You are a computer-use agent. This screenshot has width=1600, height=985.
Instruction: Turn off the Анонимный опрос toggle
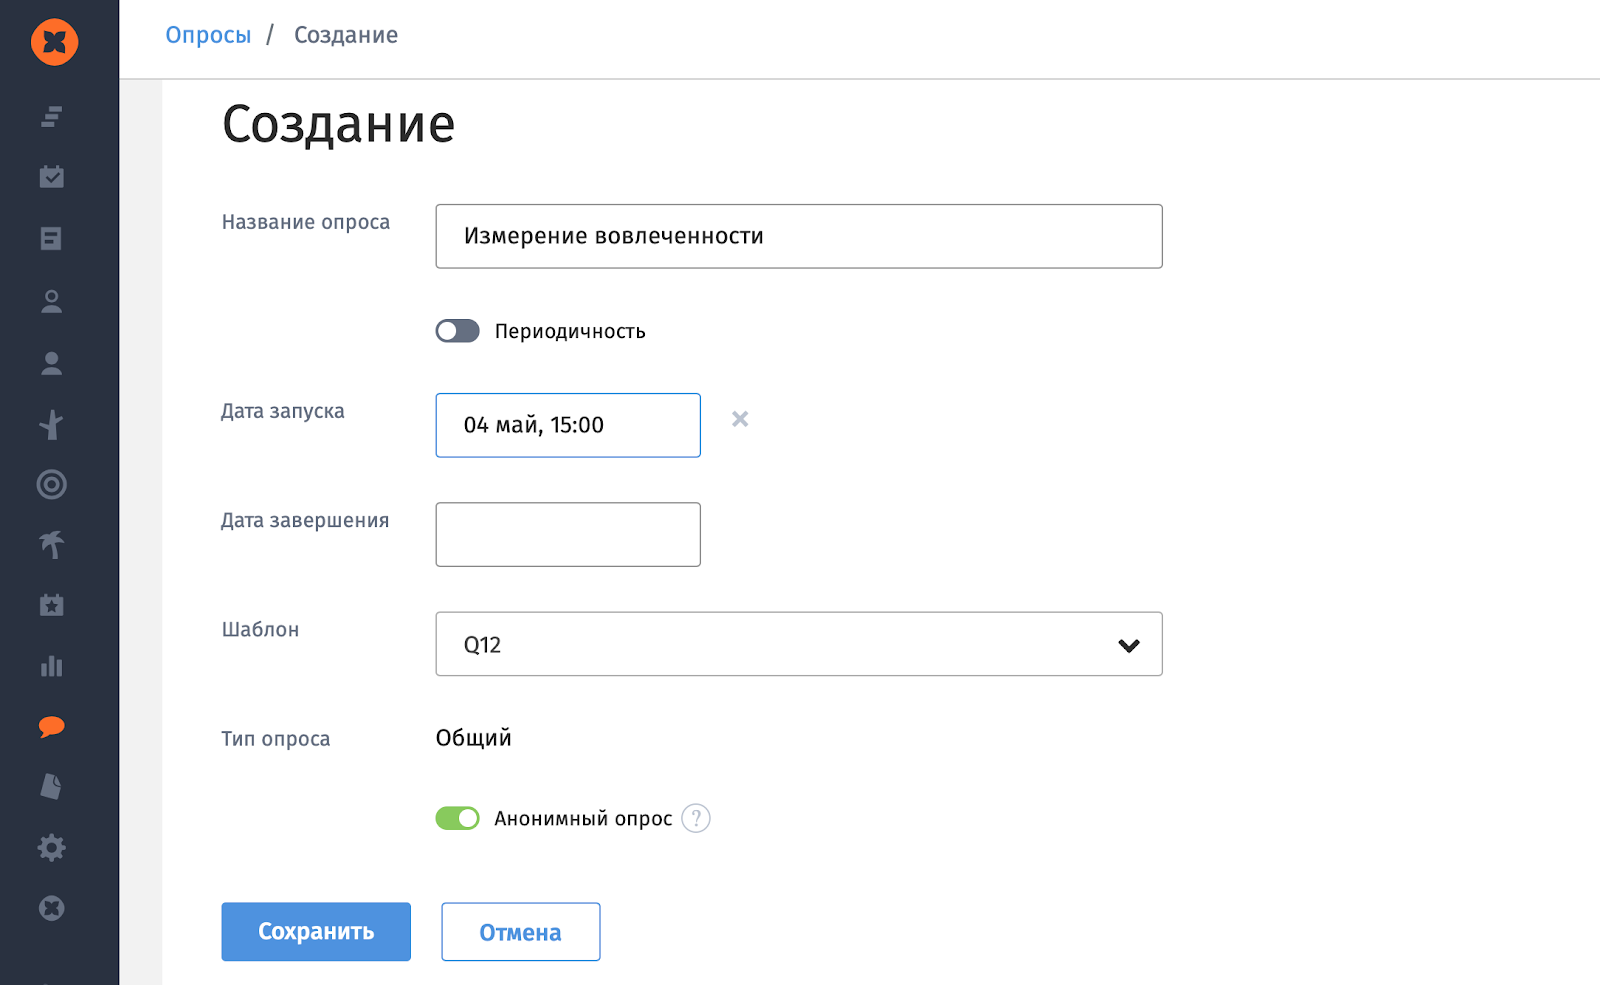(458, 818)
